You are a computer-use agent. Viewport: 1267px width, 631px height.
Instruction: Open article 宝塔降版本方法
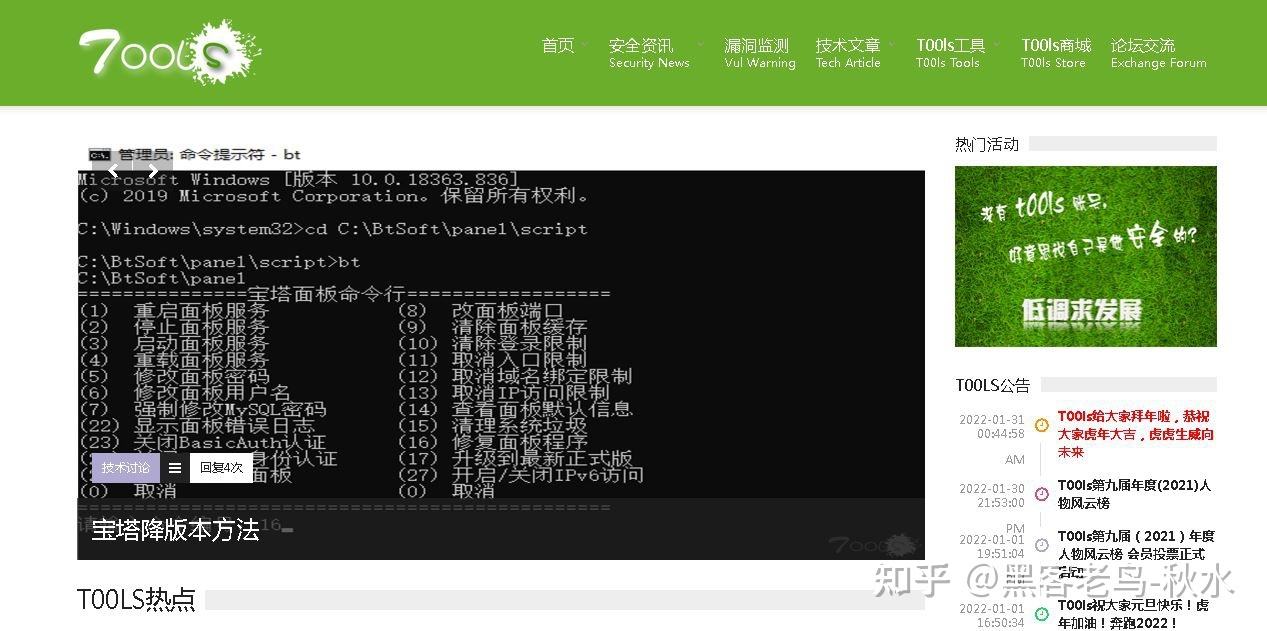tap(175, 529)
